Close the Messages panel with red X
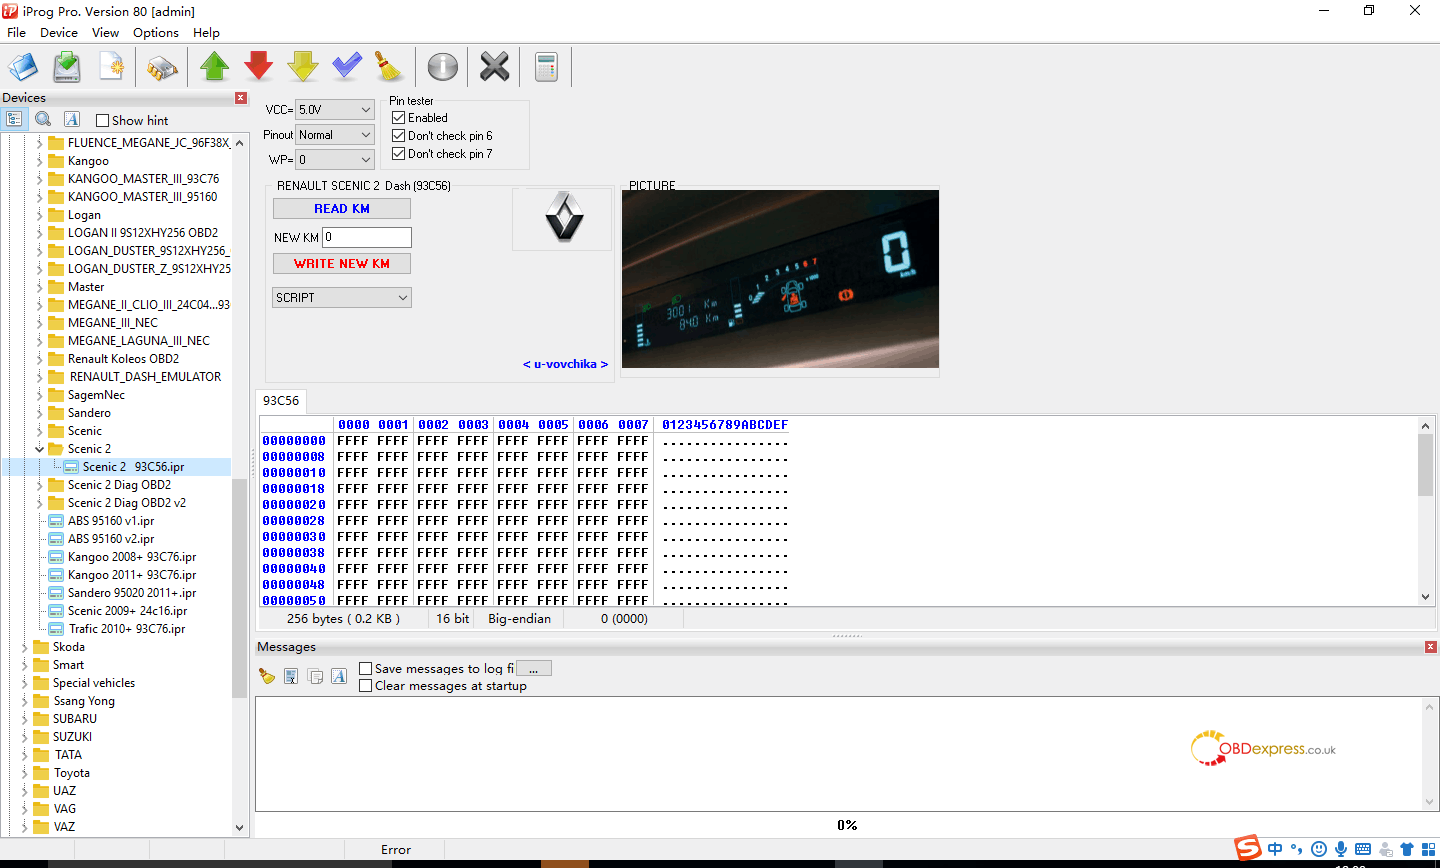The height and width of the screenshot is (868, 1440). click(x=1431, y=647)
